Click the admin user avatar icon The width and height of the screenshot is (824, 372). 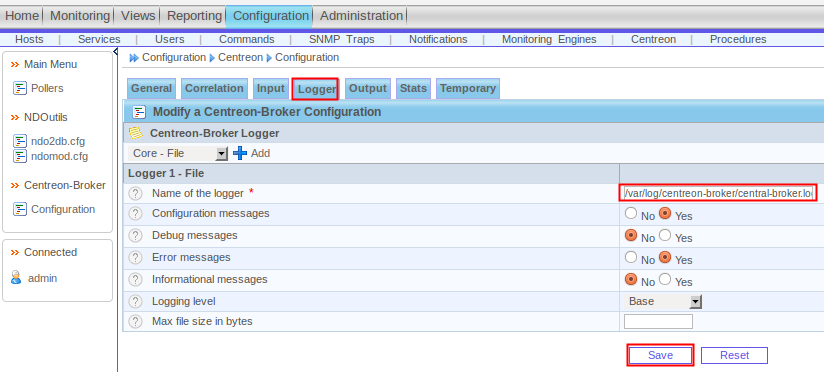pos(16,278)
